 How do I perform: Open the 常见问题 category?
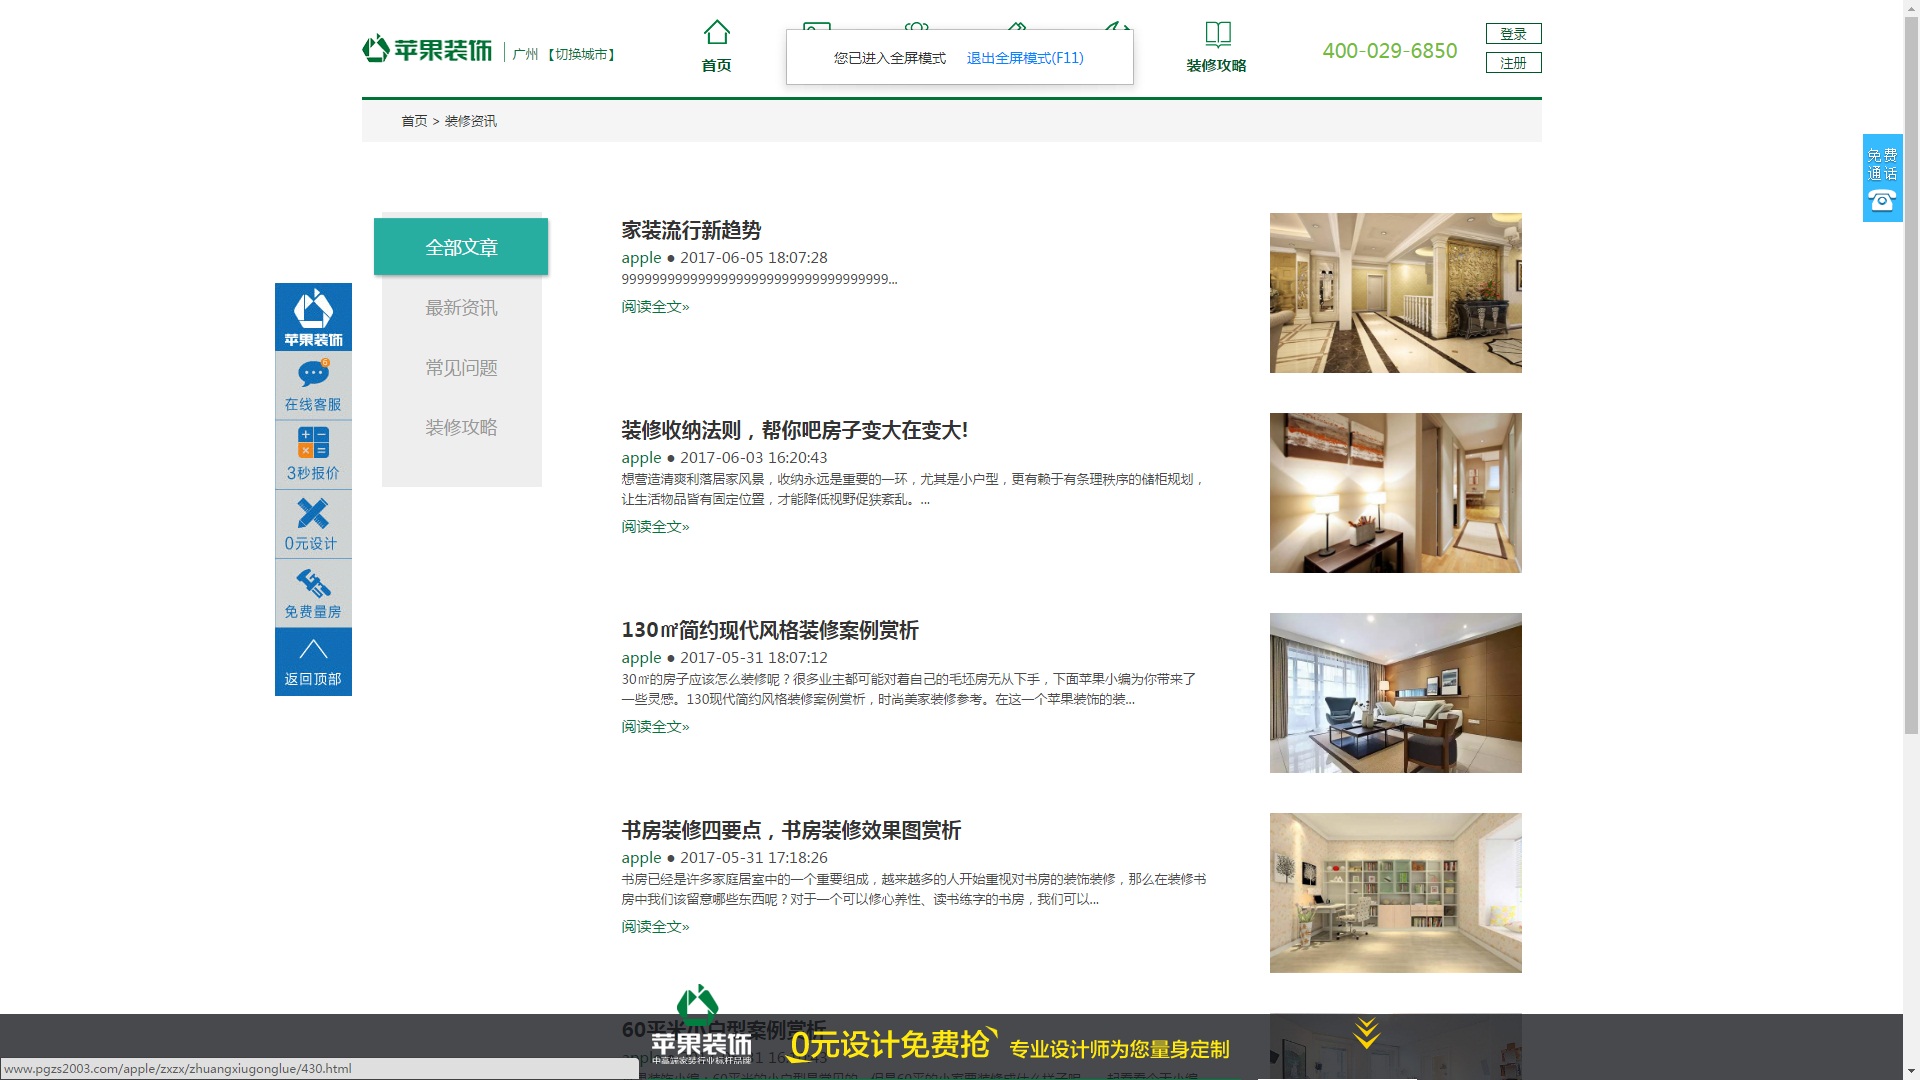(461, 368)
